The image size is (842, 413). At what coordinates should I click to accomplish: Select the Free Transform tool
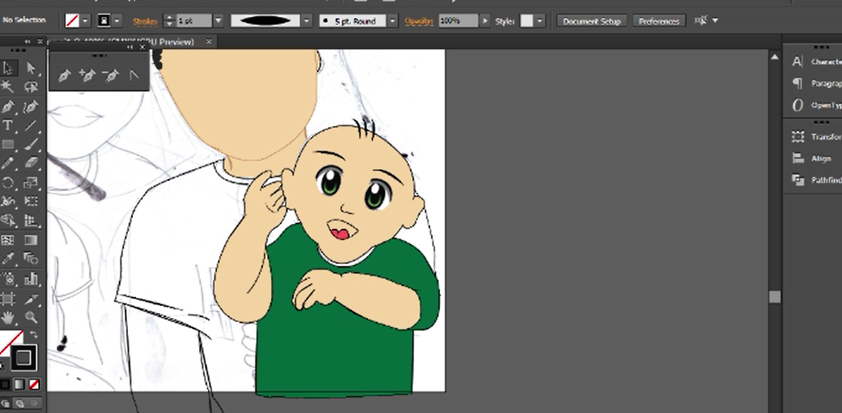pyautogui.click(x=31, y=201)
